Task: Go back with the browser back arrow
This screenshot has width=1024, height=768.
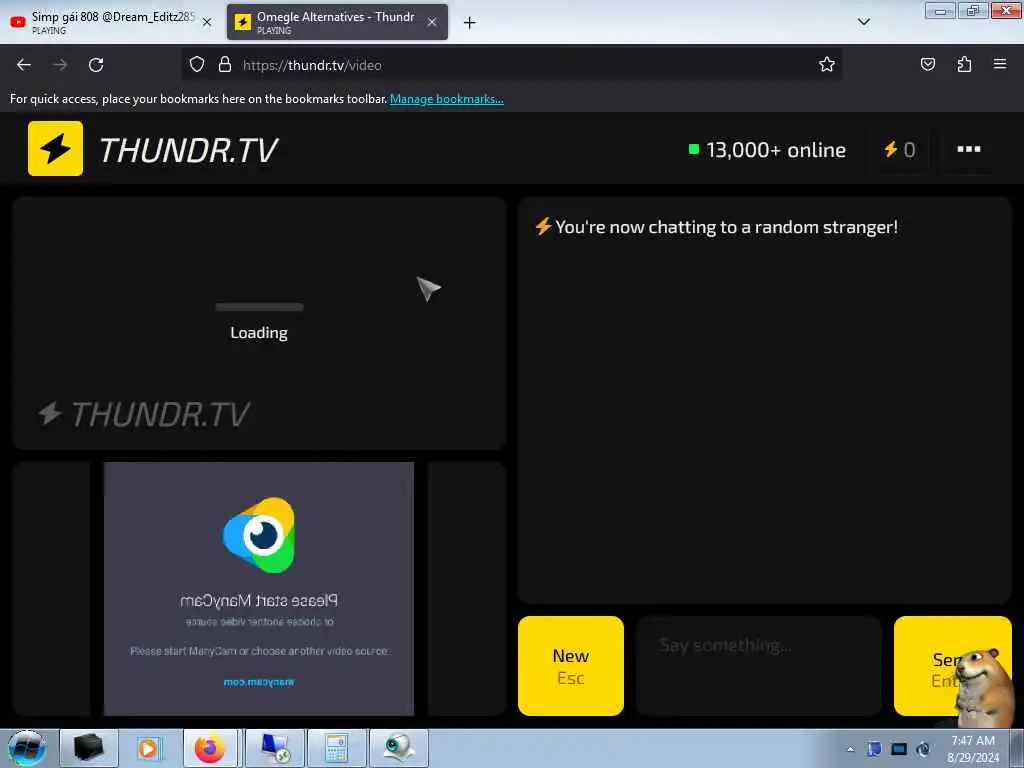Action: (x=24, y=65)
